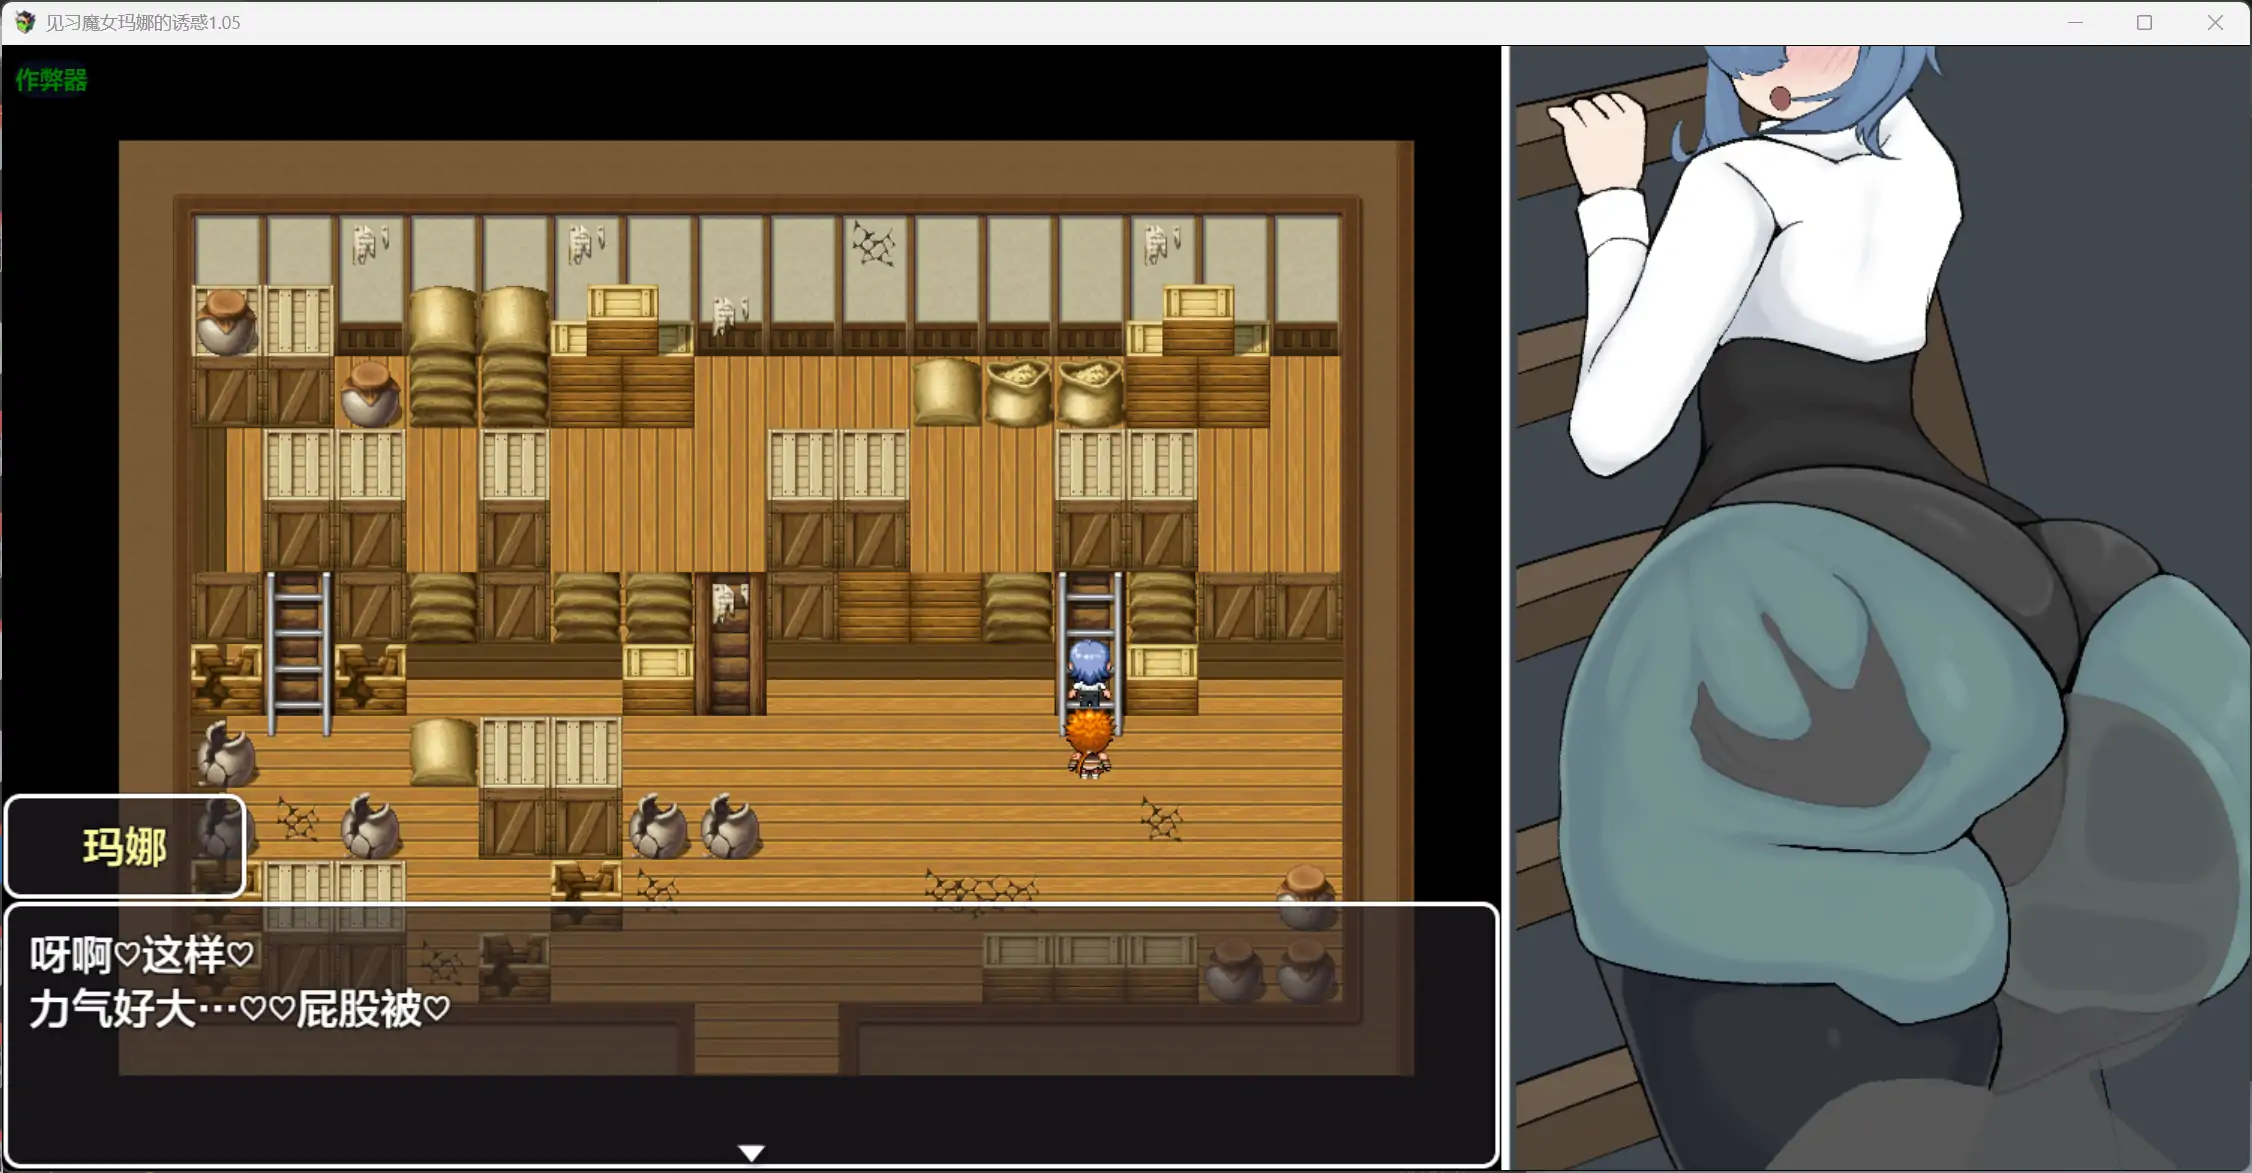Click the orange-haired character sprite

1089,743
